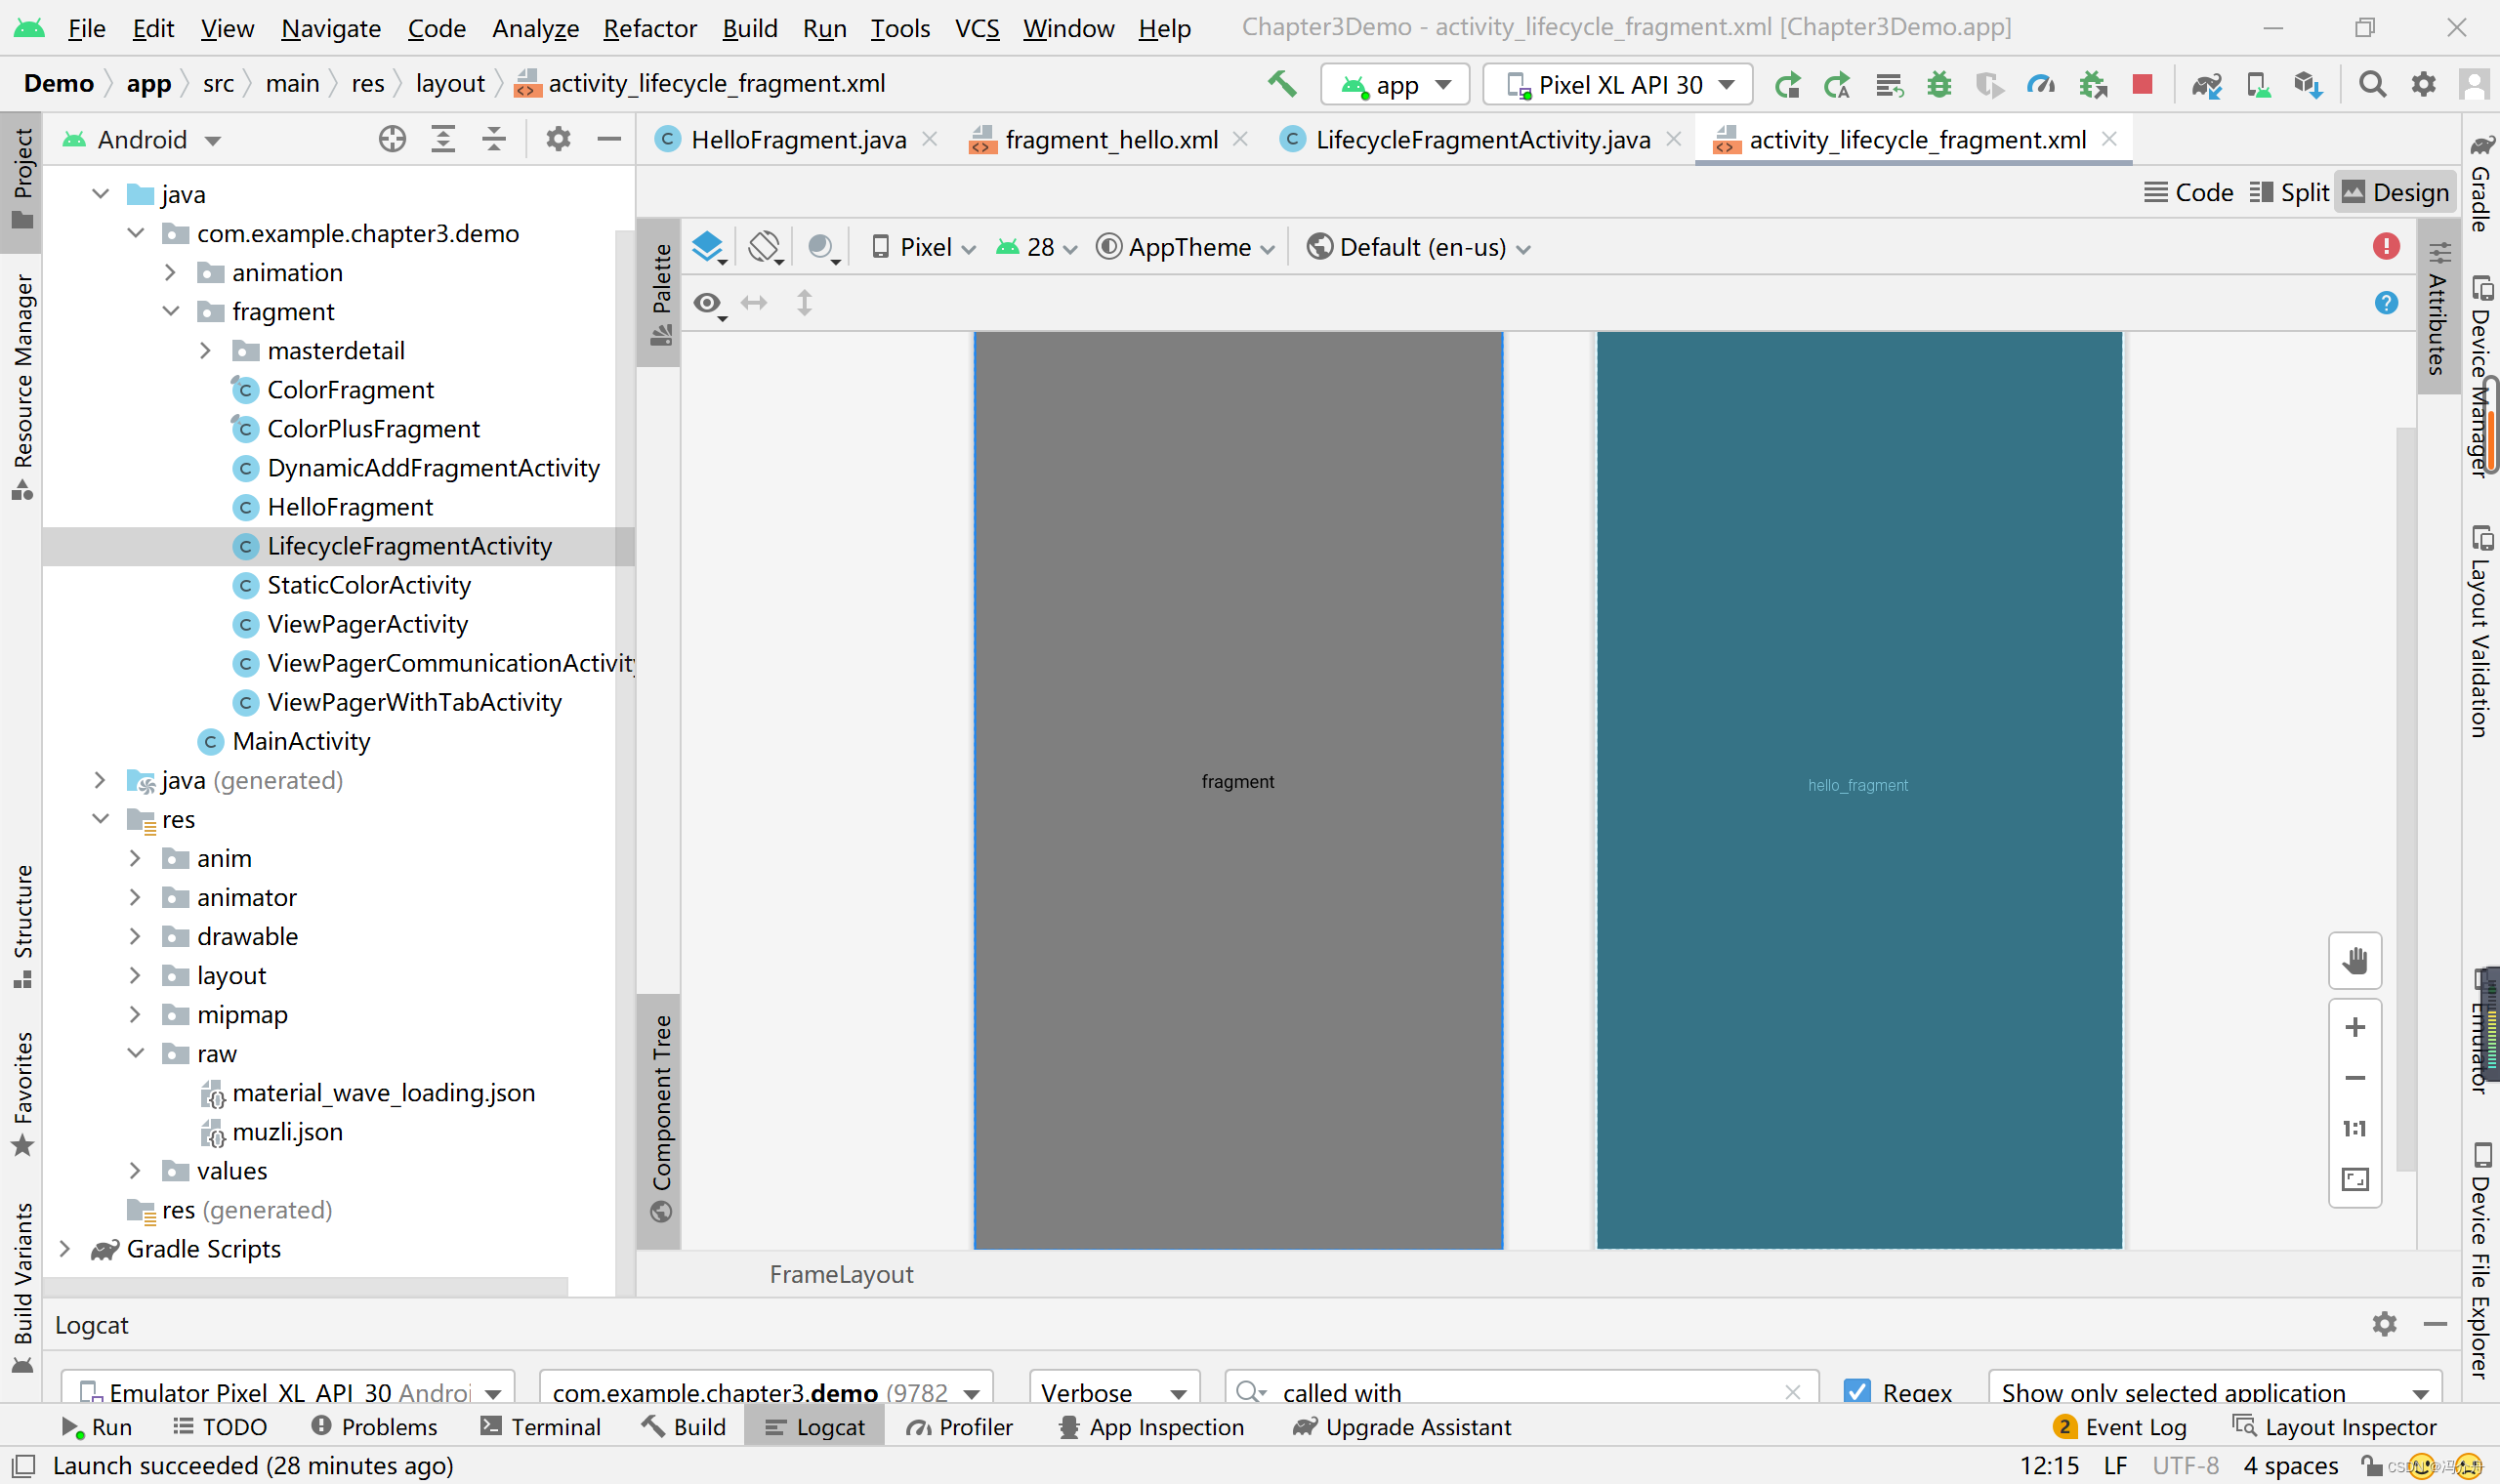This screenshot has width=2500, height=1484.
Task: Toggle the View Options eye icon
Action: click(709, 303)
